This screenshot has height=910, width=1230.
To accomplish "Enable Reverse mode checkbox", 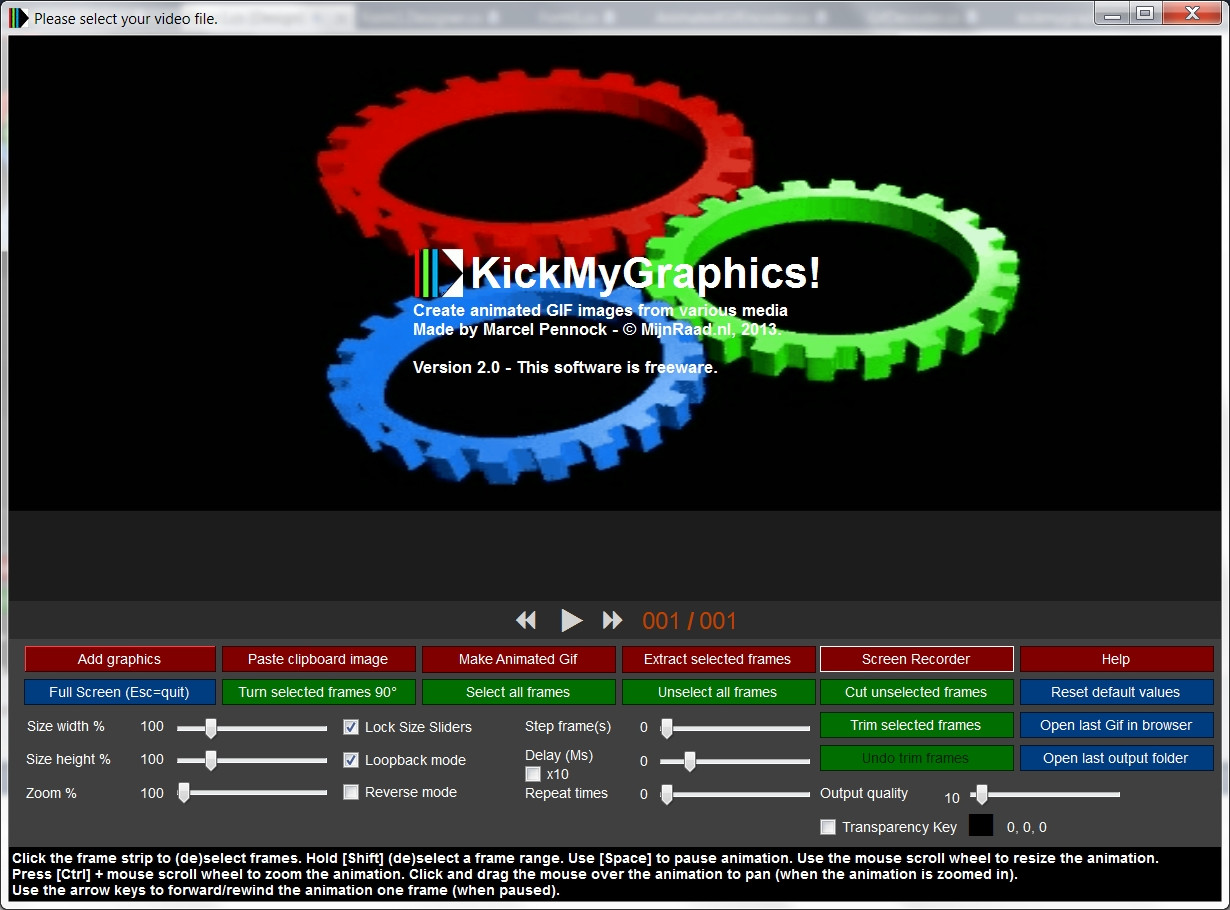I will [x=351, y=792].
